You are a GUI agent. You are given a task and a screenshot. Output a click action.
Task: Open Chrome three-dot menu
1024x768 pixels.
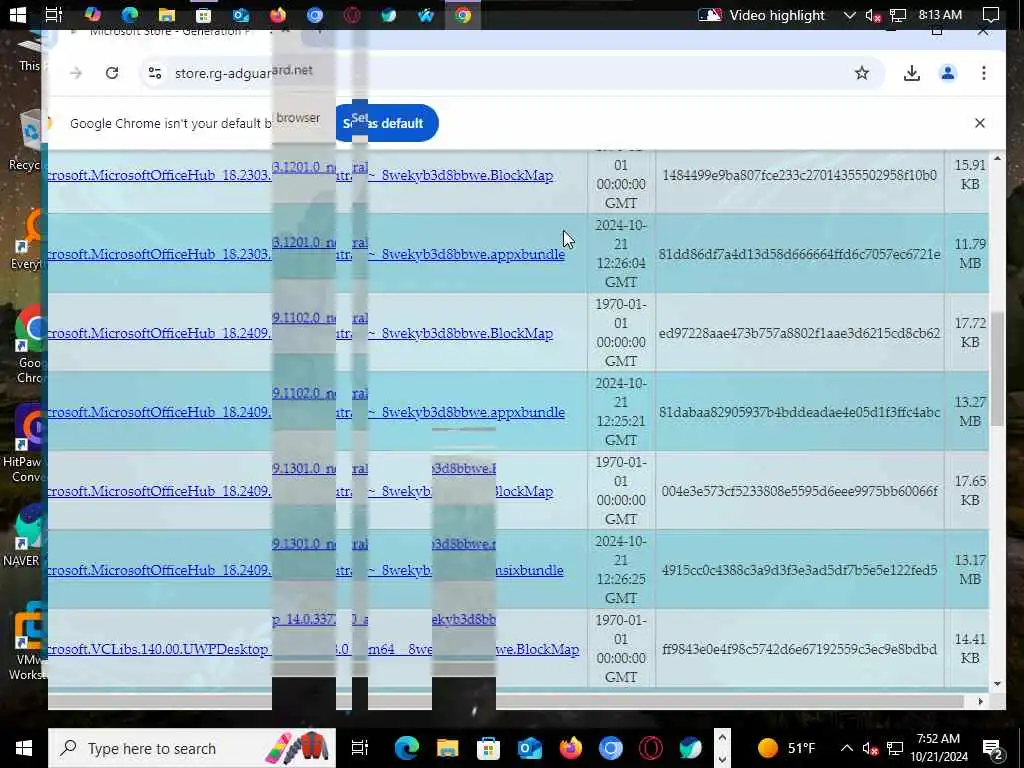click(x=984, y=72)
